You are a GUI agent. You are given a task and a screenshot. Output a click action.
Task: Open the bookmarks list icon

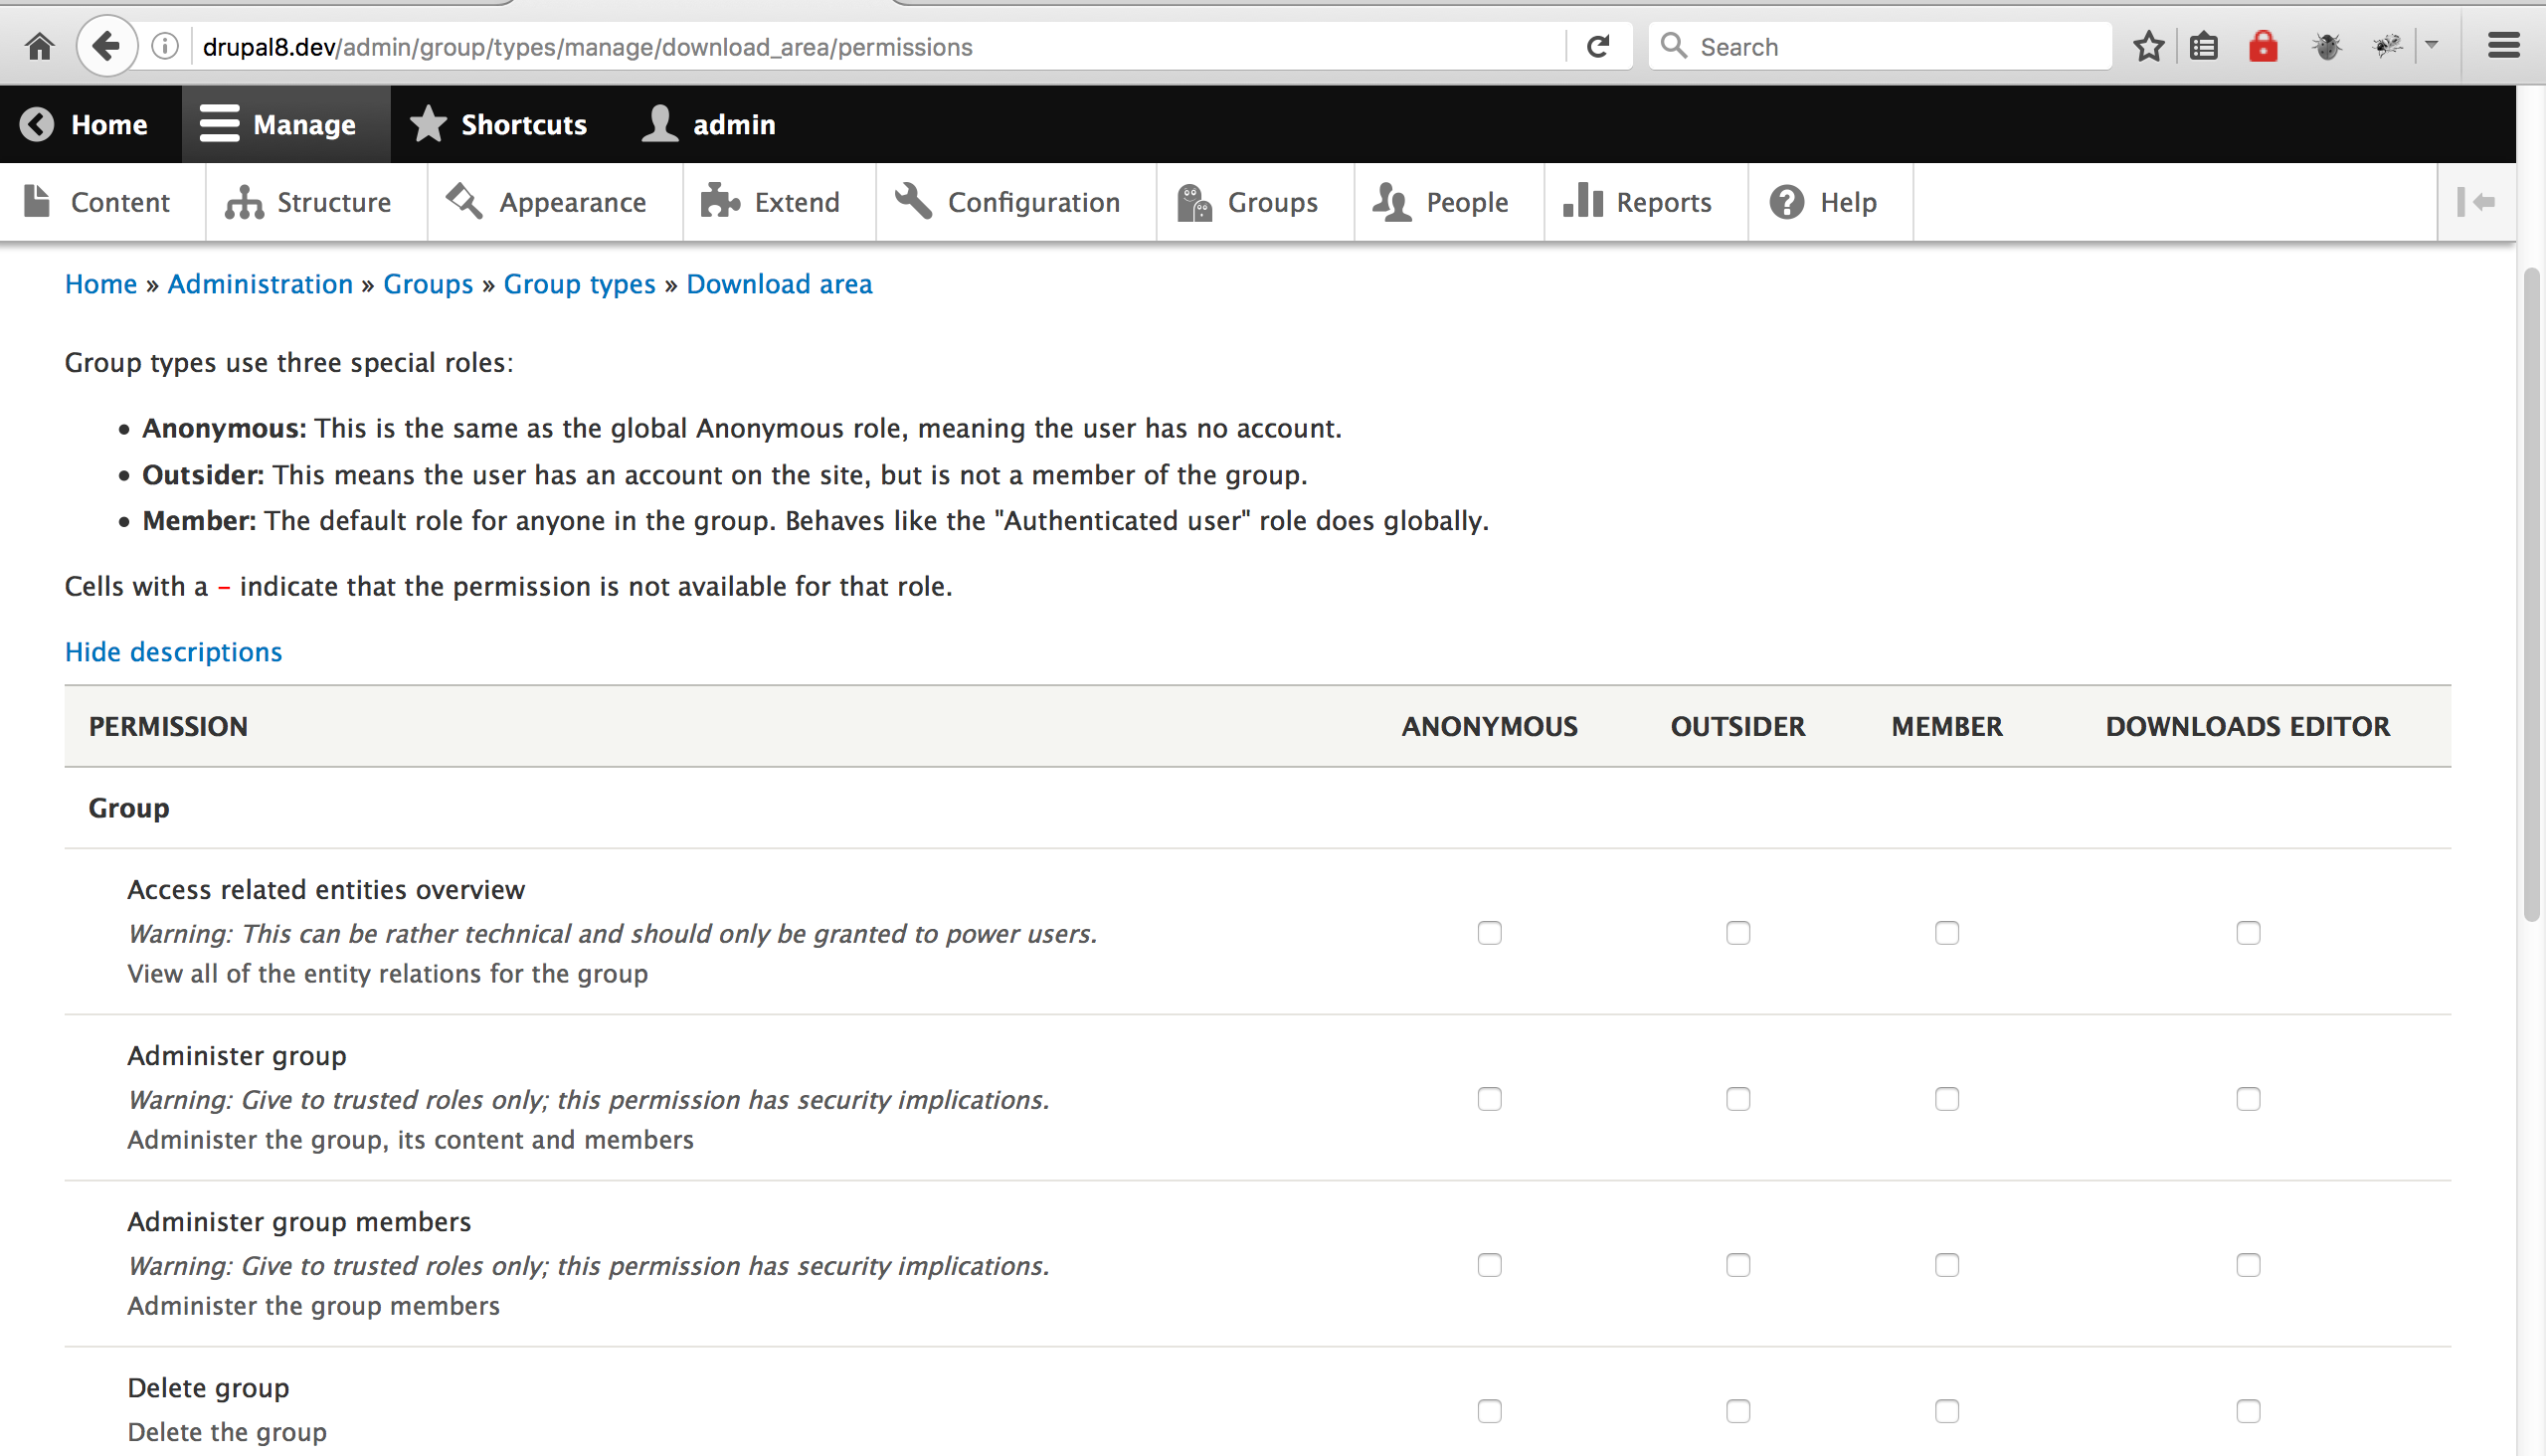pos(2204,47)
